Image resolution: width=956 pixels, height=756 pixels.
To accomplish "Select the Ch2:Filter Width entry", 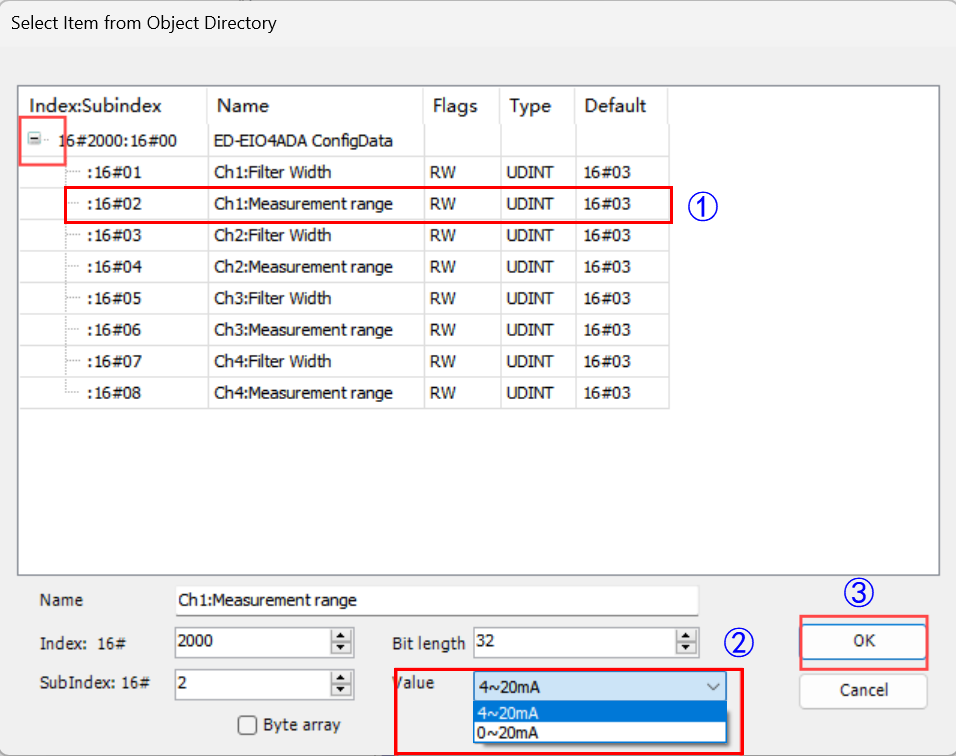I will tap(272, 235).
